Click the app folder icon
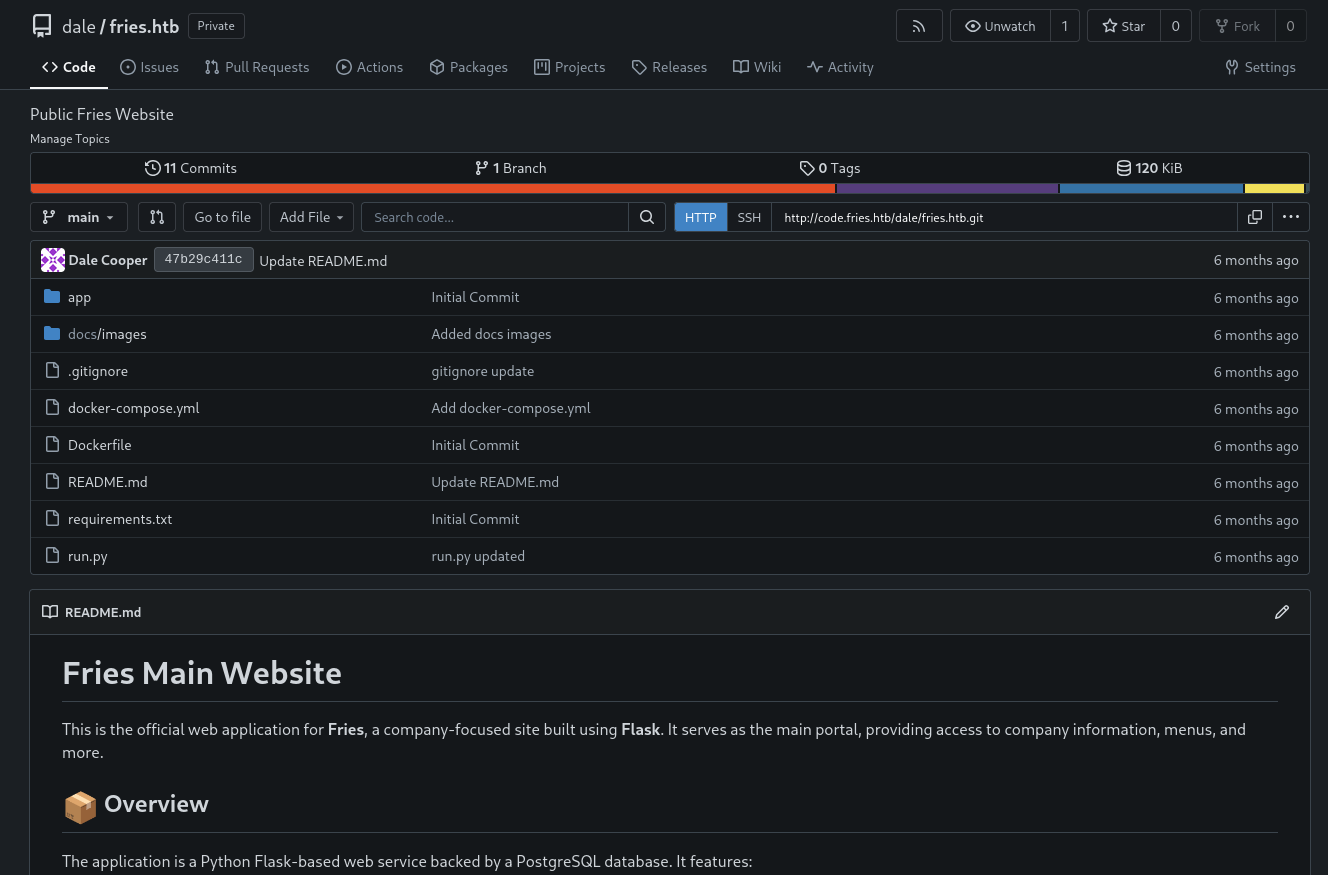The width and height of the screenshot is (1328, 875). [52, 297]
